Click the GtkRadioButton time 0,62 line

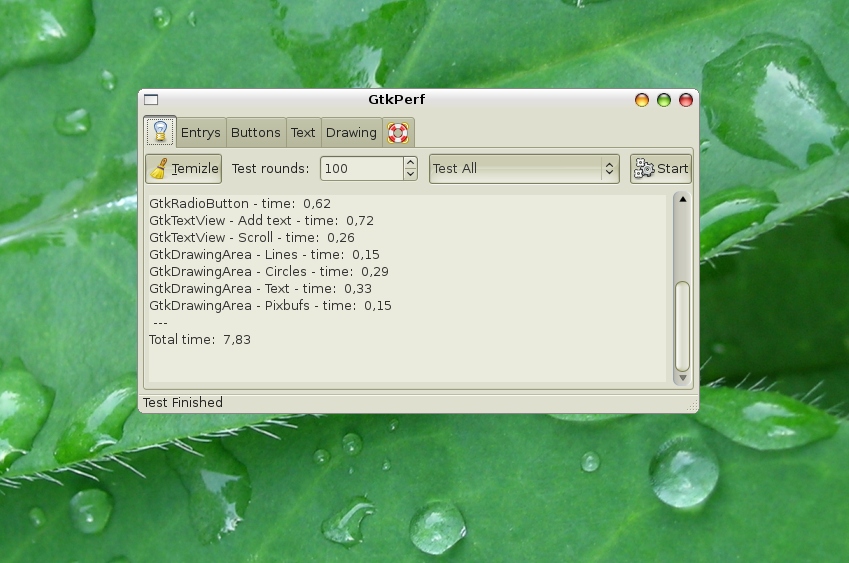coord(240,204)
